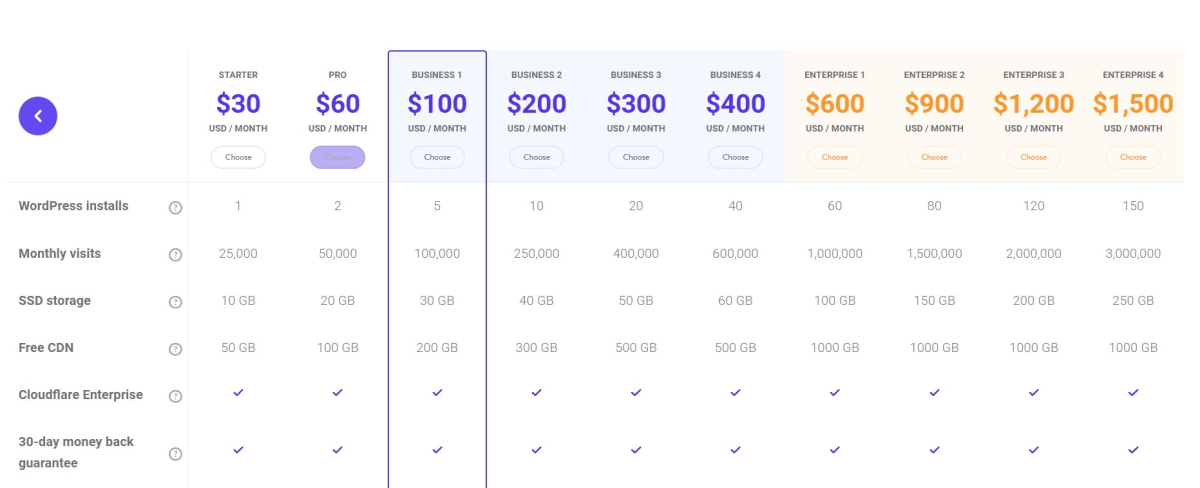
Task: Open WordPress installs help tooltip icon
Action: coord(175,207)
